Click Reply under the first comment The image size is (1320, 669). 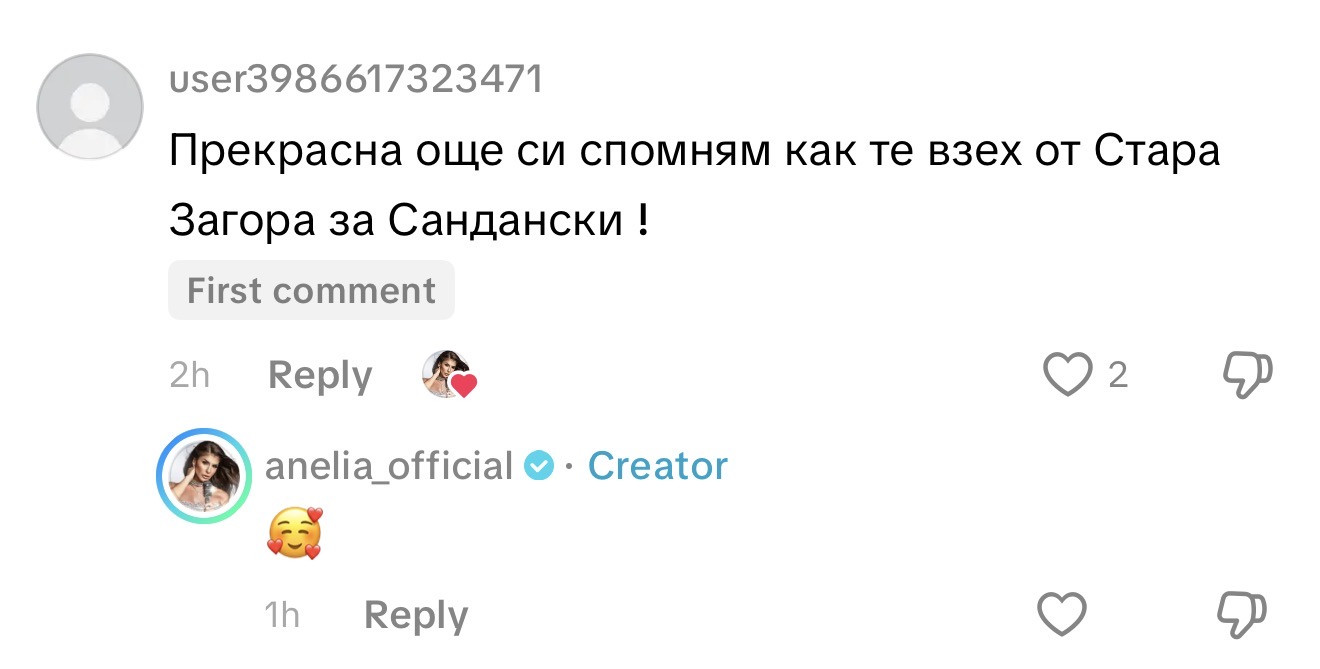click(x=318, y=375)
